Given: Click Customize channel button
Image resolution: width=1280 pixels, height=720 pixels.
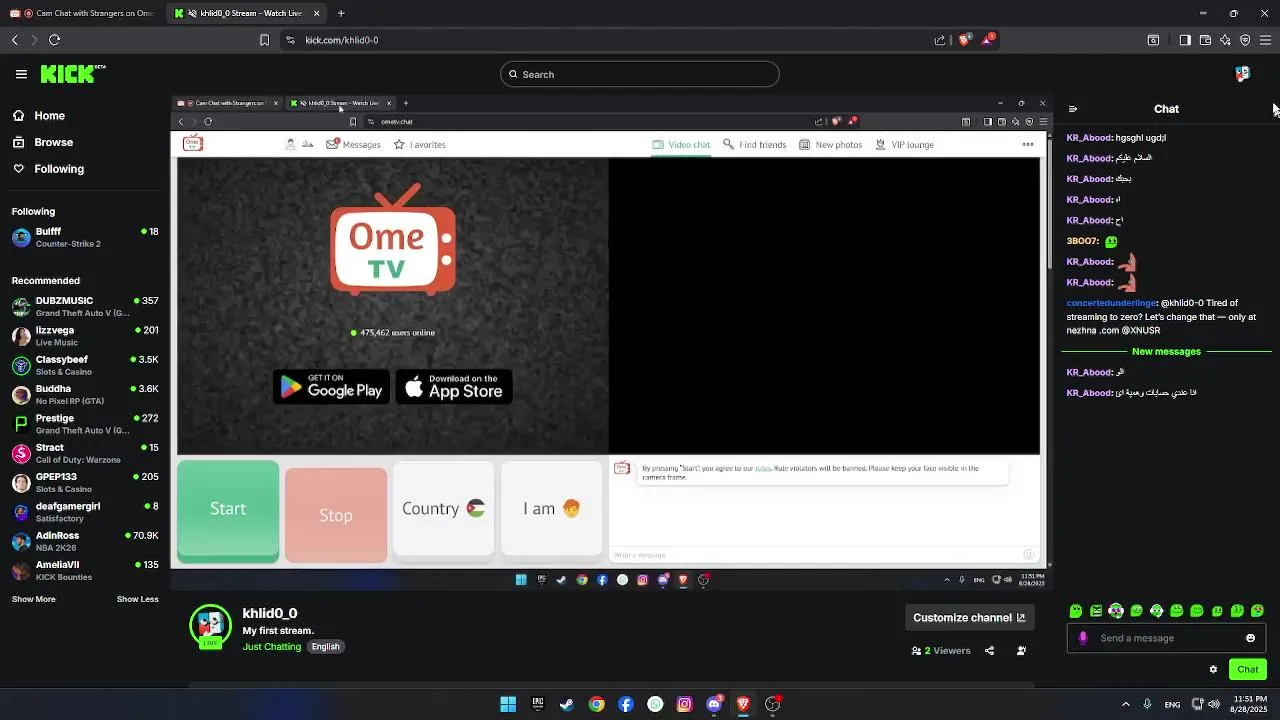Looking at the screenshot, I should (x=969, y=618).
